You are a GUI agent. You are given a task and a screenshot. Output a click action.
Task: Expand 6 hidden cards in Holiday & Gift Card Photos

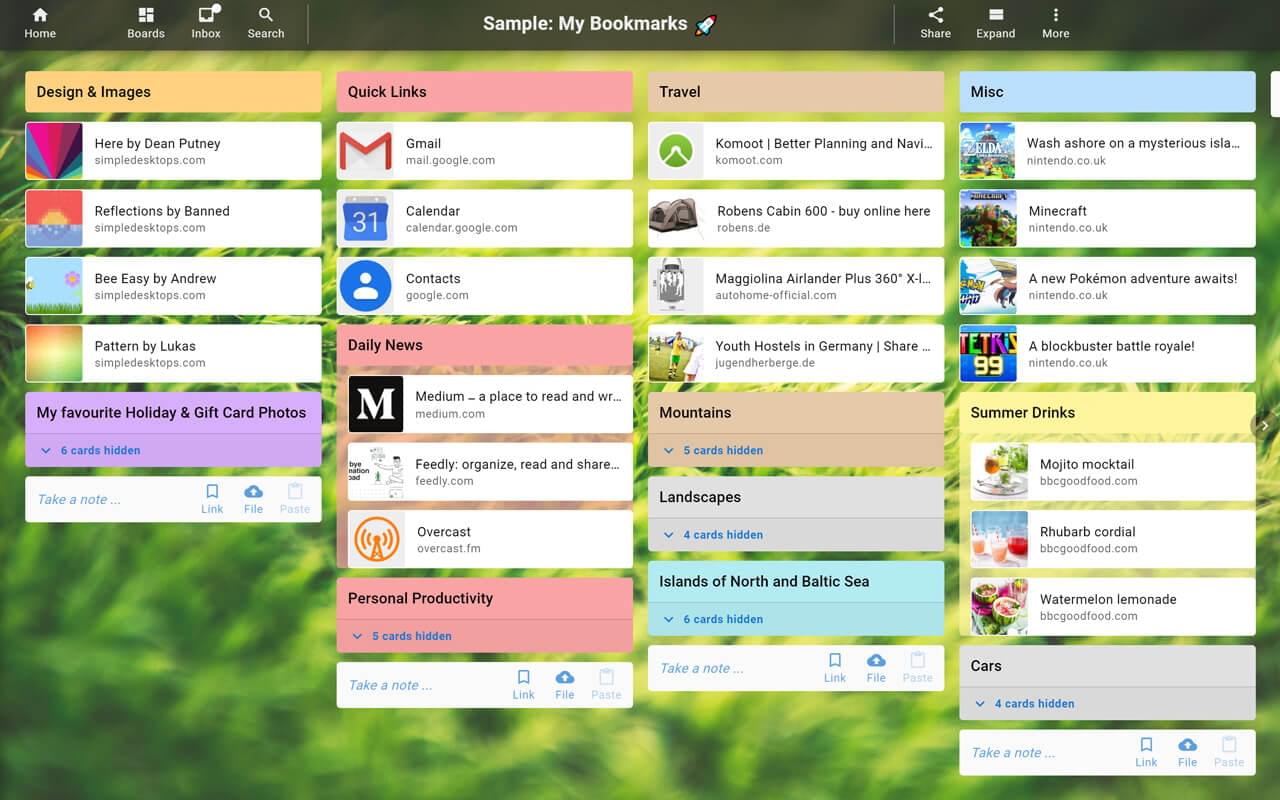point(100,451)
